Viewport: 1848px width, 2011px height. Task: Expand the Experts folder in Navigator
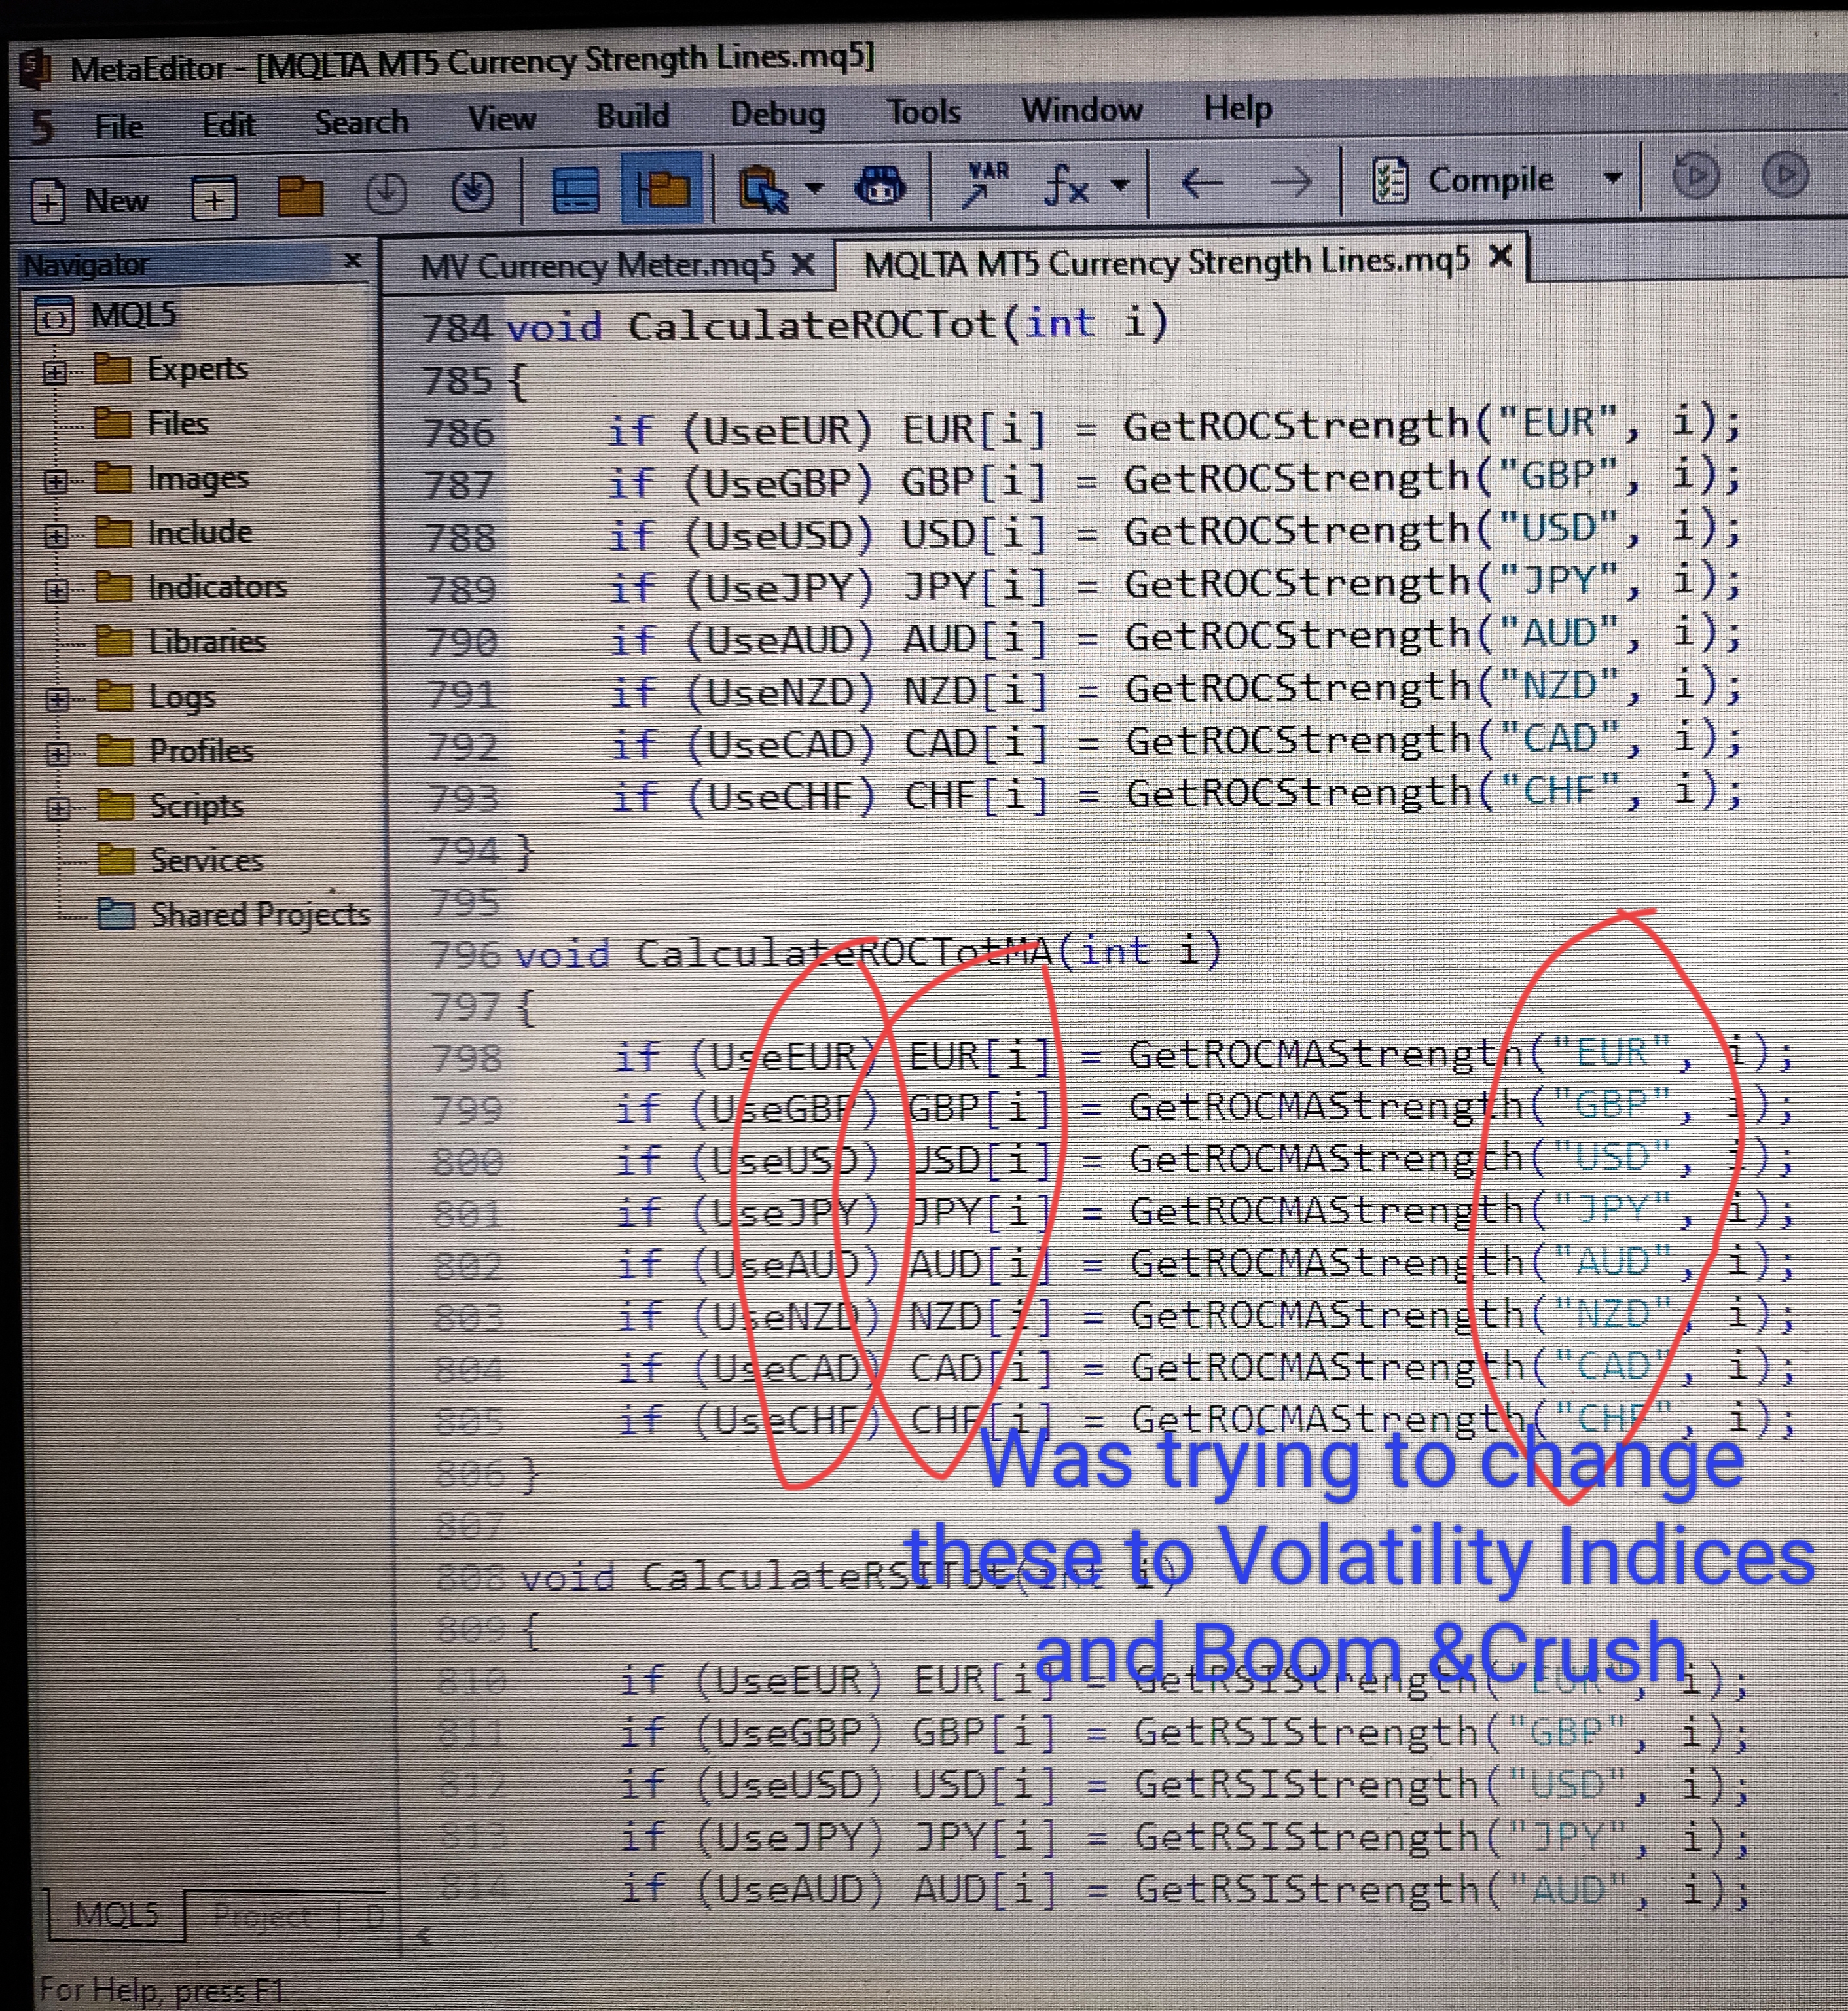[55, 373]
